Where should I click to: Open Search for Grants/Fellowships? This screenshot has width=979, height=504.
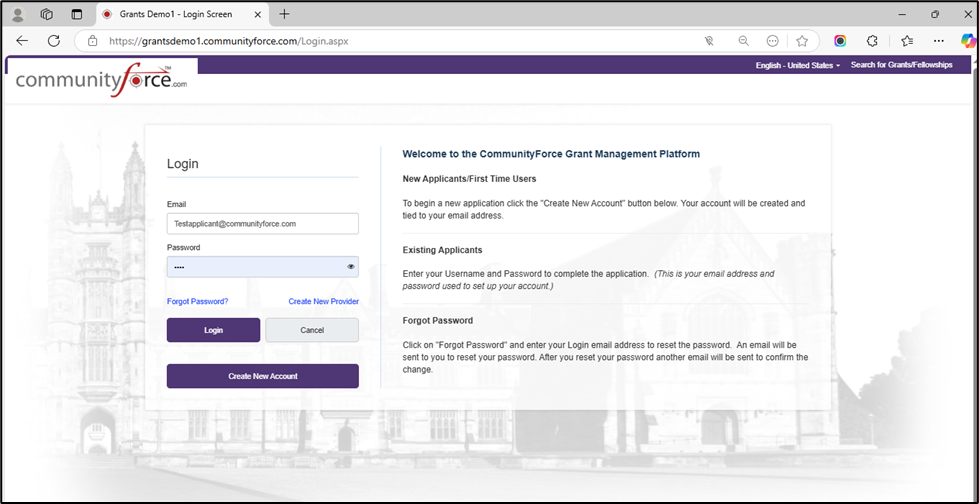pos(902,65)
